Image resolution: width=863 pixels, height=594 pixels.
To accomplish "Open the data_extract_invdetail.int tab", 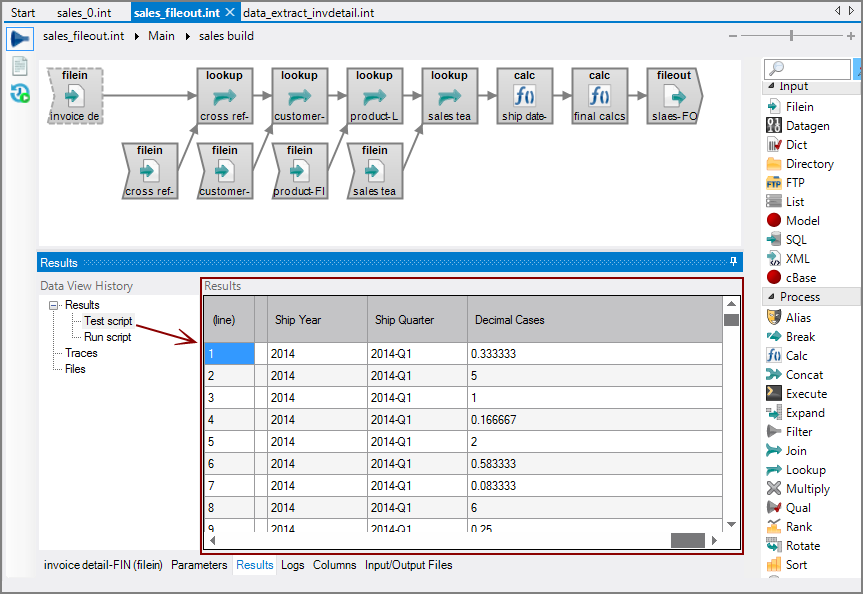I will pos(309,12).
